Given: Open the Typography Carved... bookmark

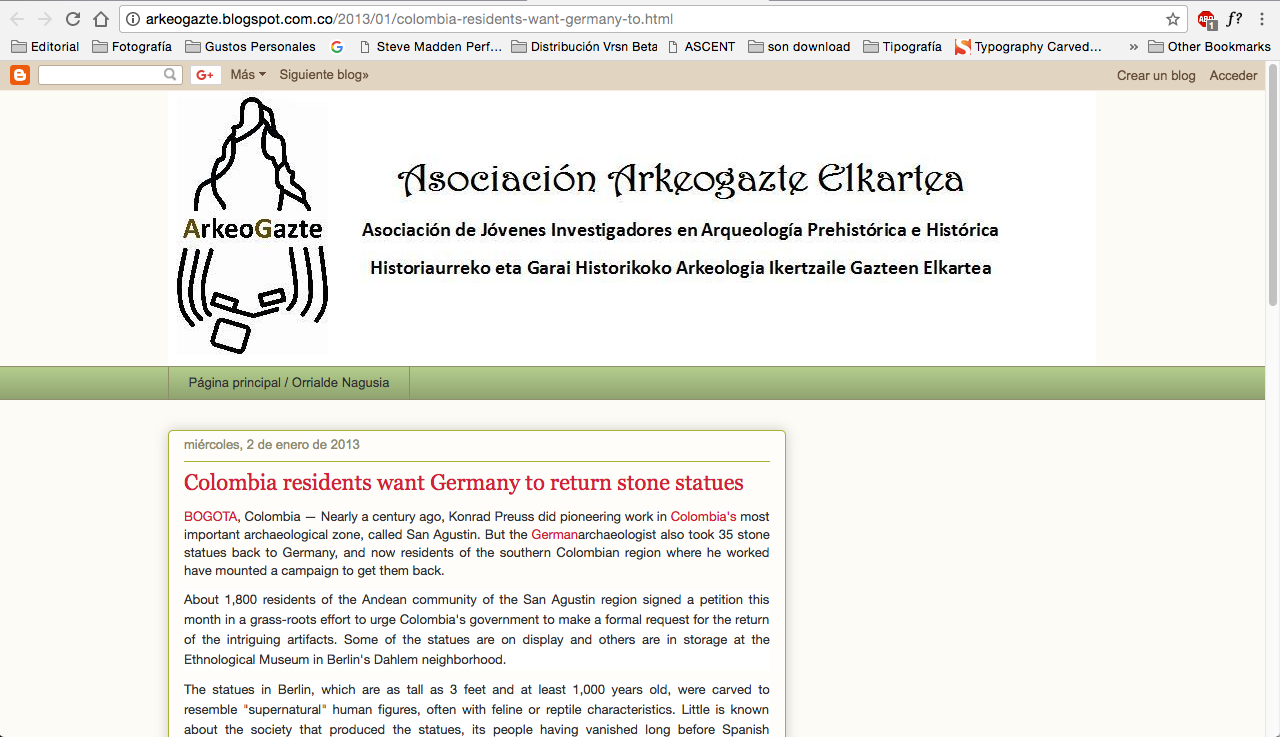Looking at the screenshot, I should [x=1028, y=46].
